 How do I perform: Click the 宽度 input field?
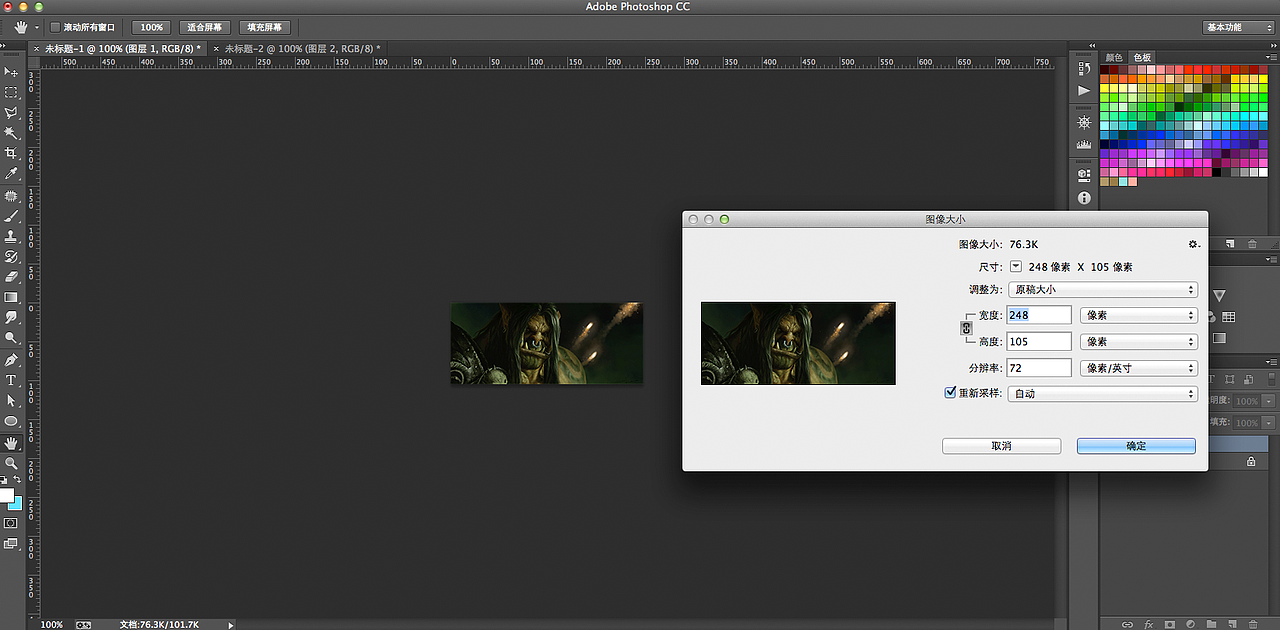tap(1039, 315)
